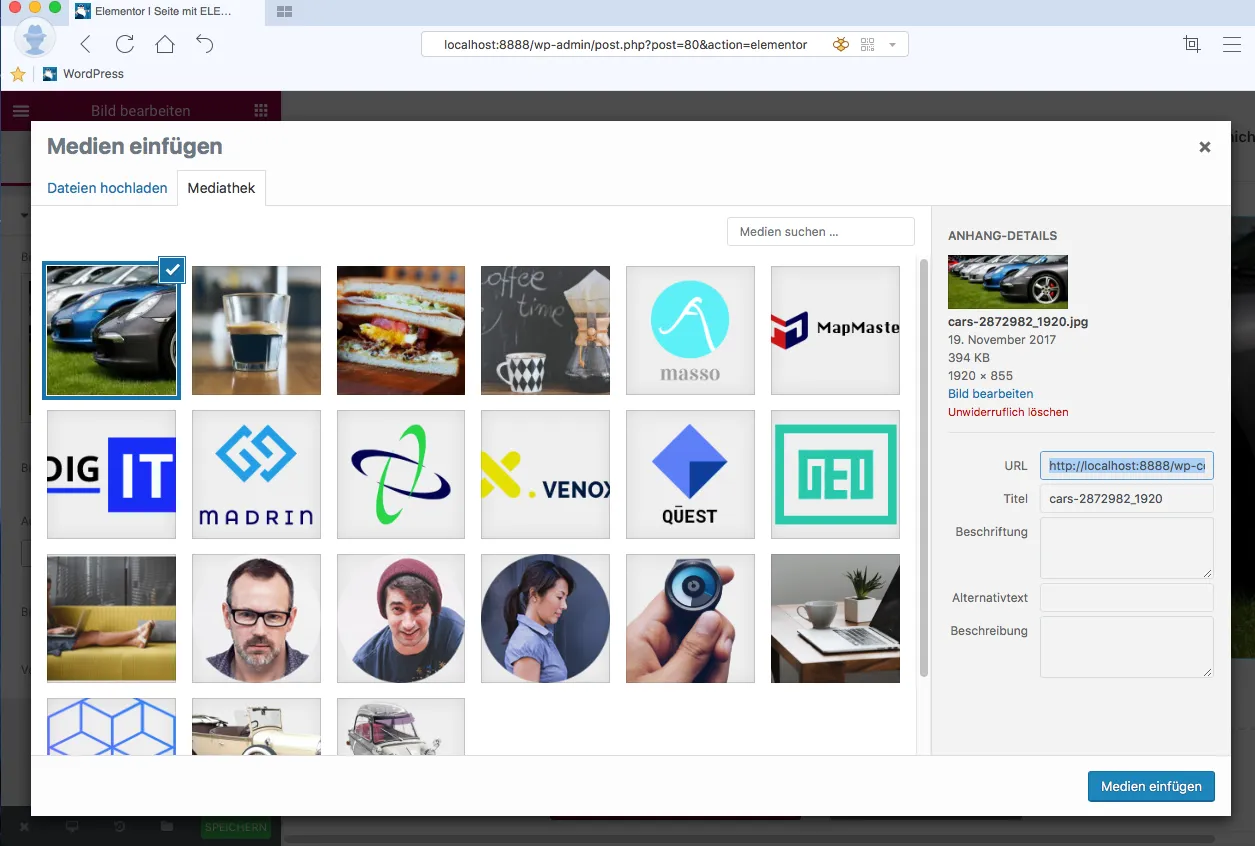Open the WordPress bookmark
Viewport: 1255px width, 846px height.
pyautogui.click(x=84, y=74)
